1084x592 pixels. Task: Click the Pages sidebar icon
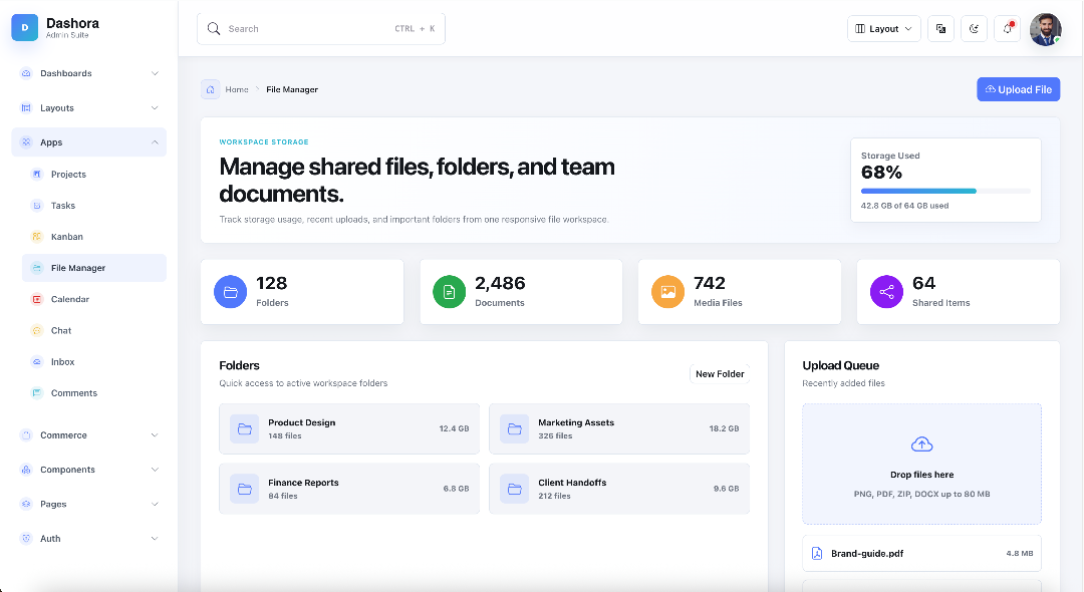click(26, 504)
